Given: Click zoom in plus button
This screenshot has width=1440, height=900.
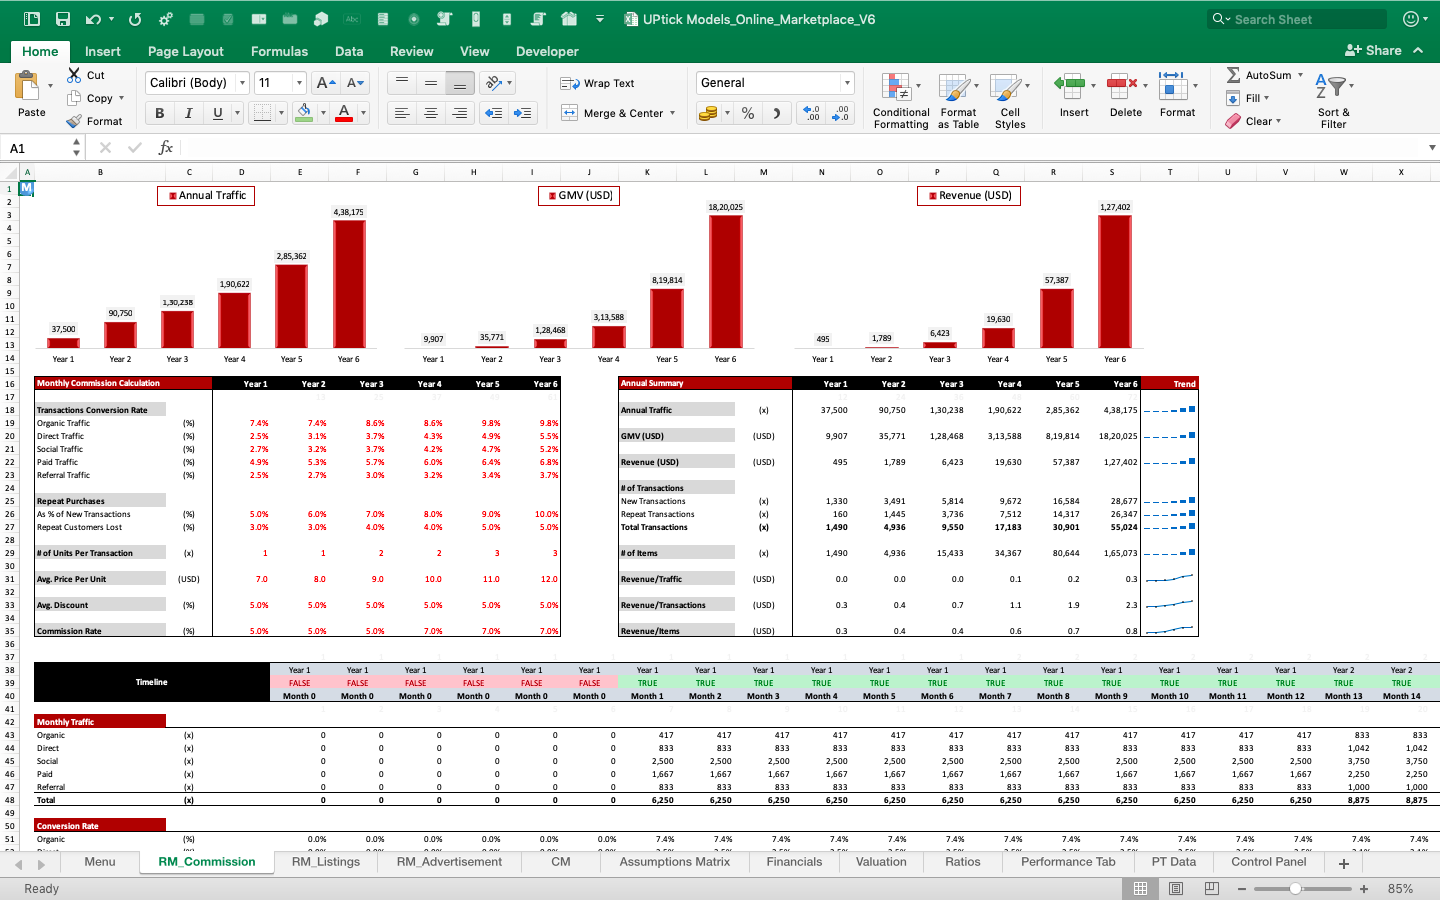Looking at the screenshot, I should tap(1364, 888).
